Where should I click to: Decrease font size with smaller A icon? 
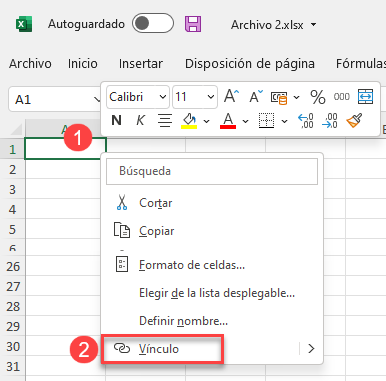pyautogui.click(x=256, y=97)
